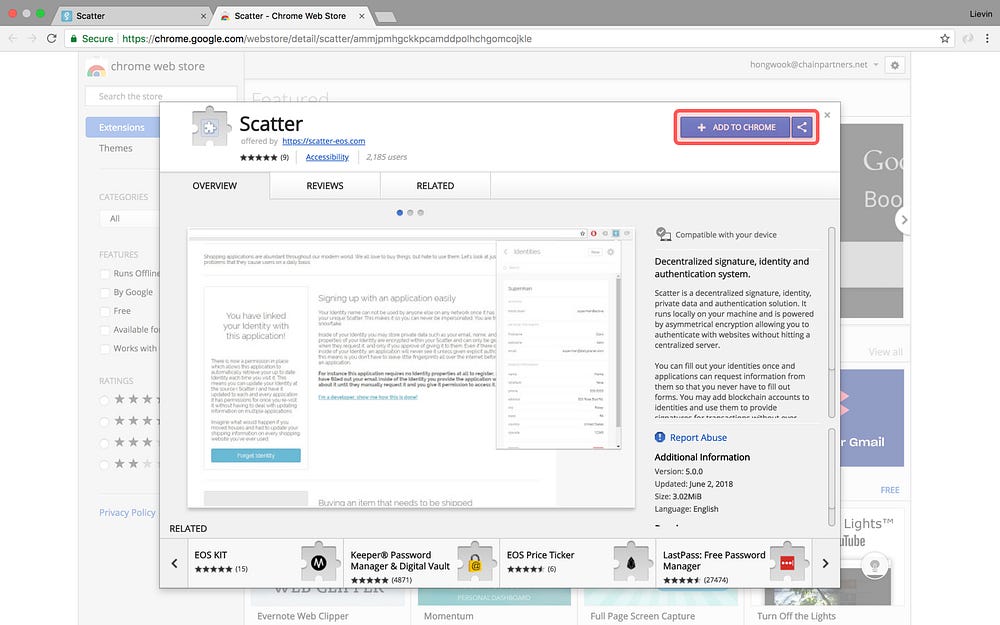Click the previous arrow in Related carousel
This screenshot has height=625, width=1000.
point(174,563)
